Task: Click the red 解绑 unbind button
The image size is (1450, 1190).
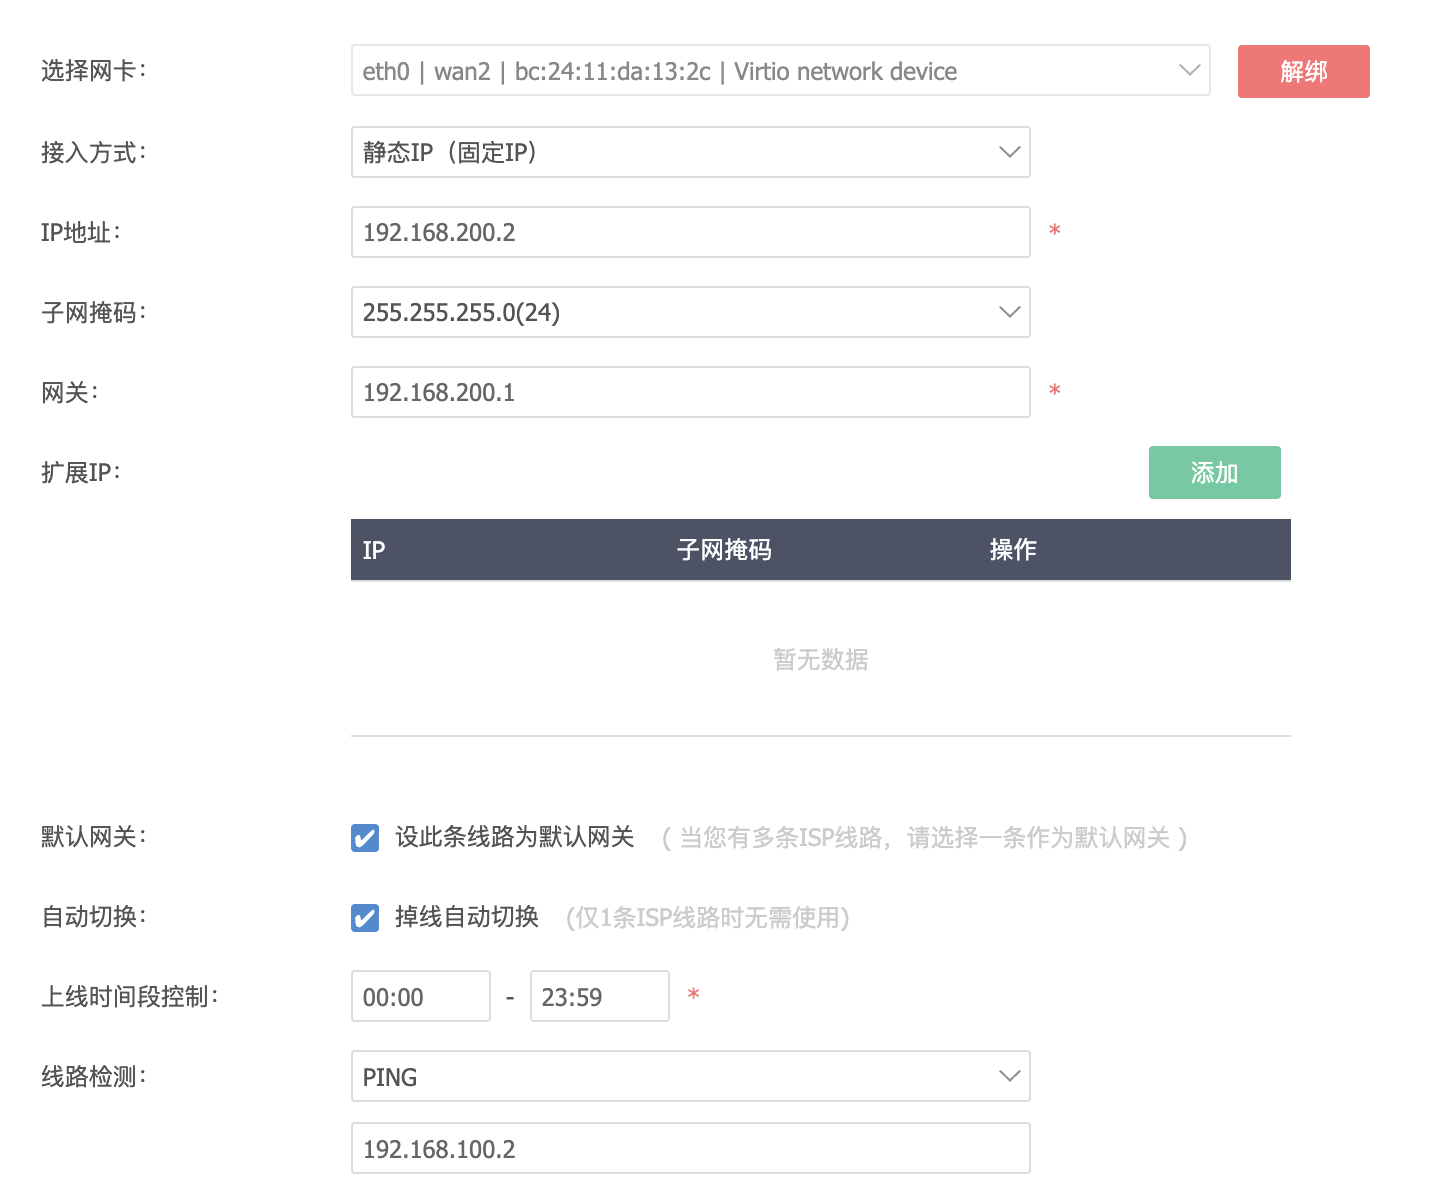Action: tap(1303, 71)
